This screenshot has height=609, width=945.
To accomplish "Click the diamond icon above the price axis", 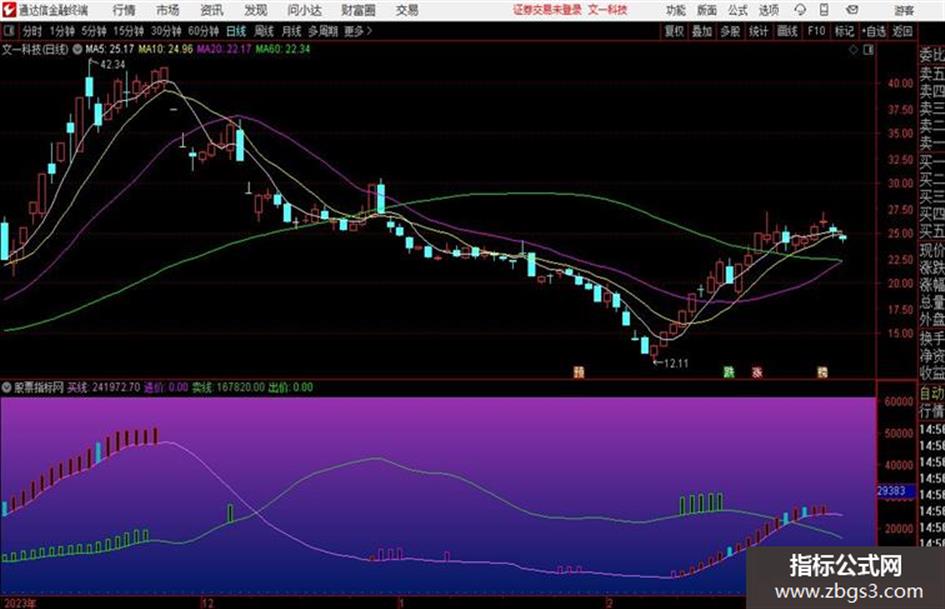I will [853, 50].
